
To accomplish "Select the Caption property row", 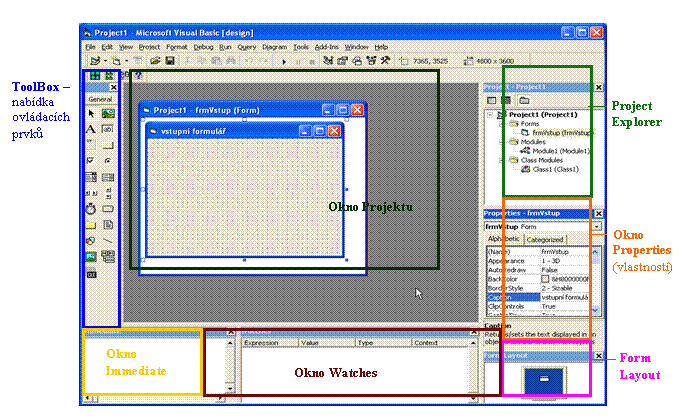I will pyautogui.click(x=538, y=297).
